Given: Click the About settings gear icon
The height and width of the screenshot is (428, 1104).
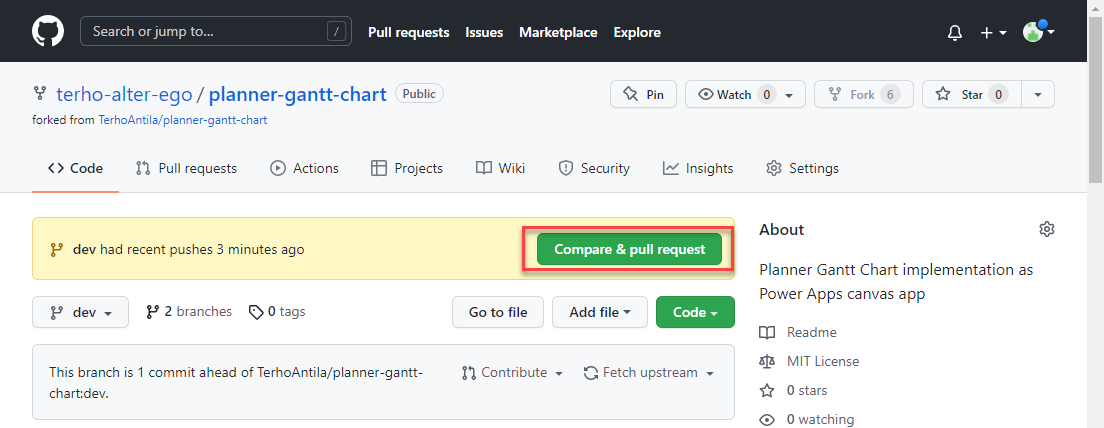Looking at the screenshot, I should pyautogui.click(x=1046, y=229).
